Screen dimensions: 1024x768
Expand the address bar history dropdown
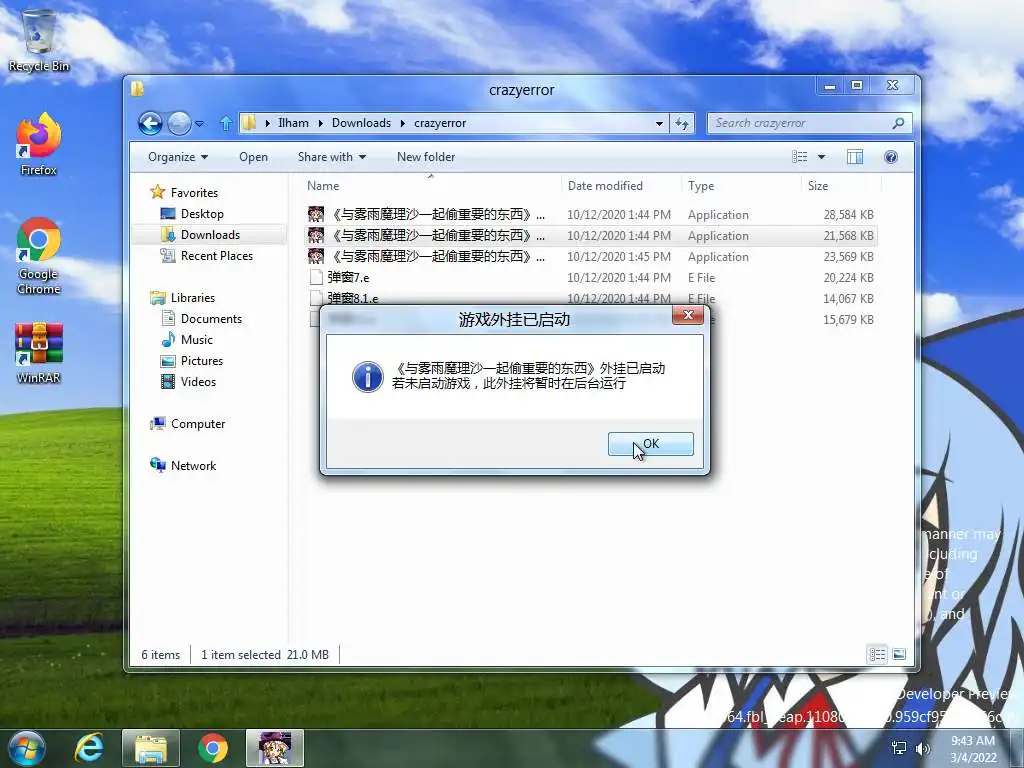coord(659,123)
